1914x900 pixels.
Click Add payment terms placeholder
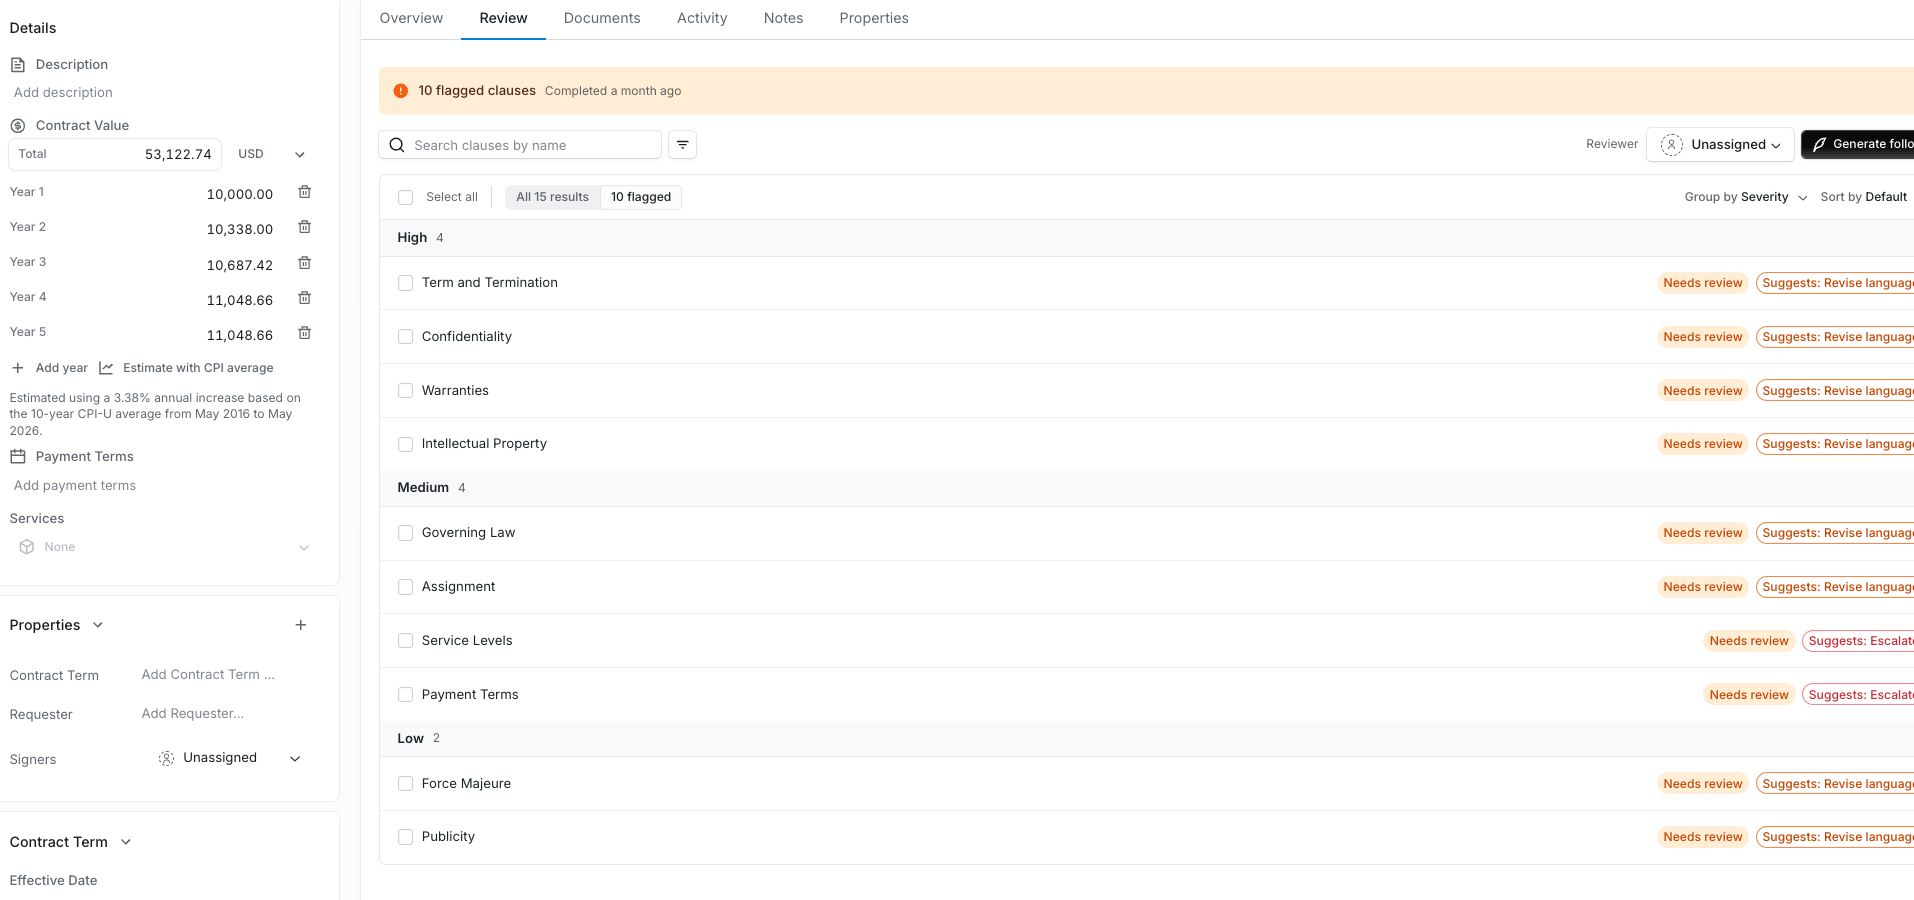[x=75, y=486]
